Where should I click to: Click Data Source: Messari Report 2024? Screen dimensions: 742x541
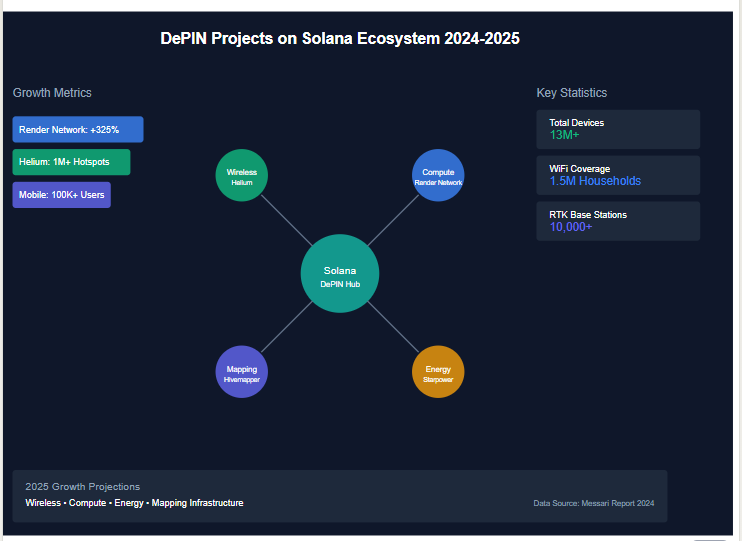594,503
